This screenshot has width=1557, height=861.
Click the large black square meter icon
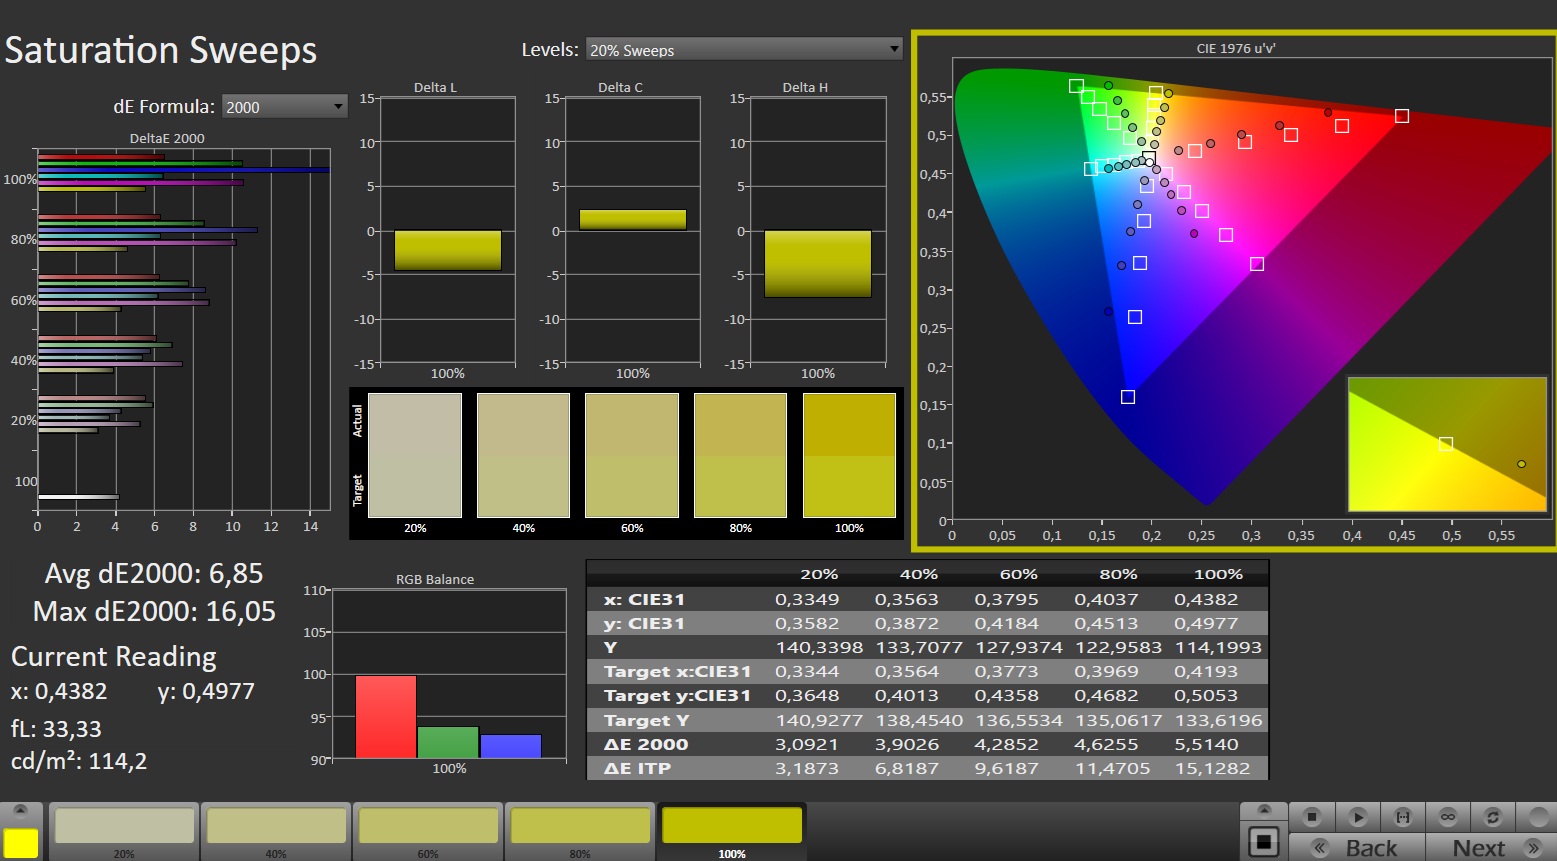(1263, 842)
